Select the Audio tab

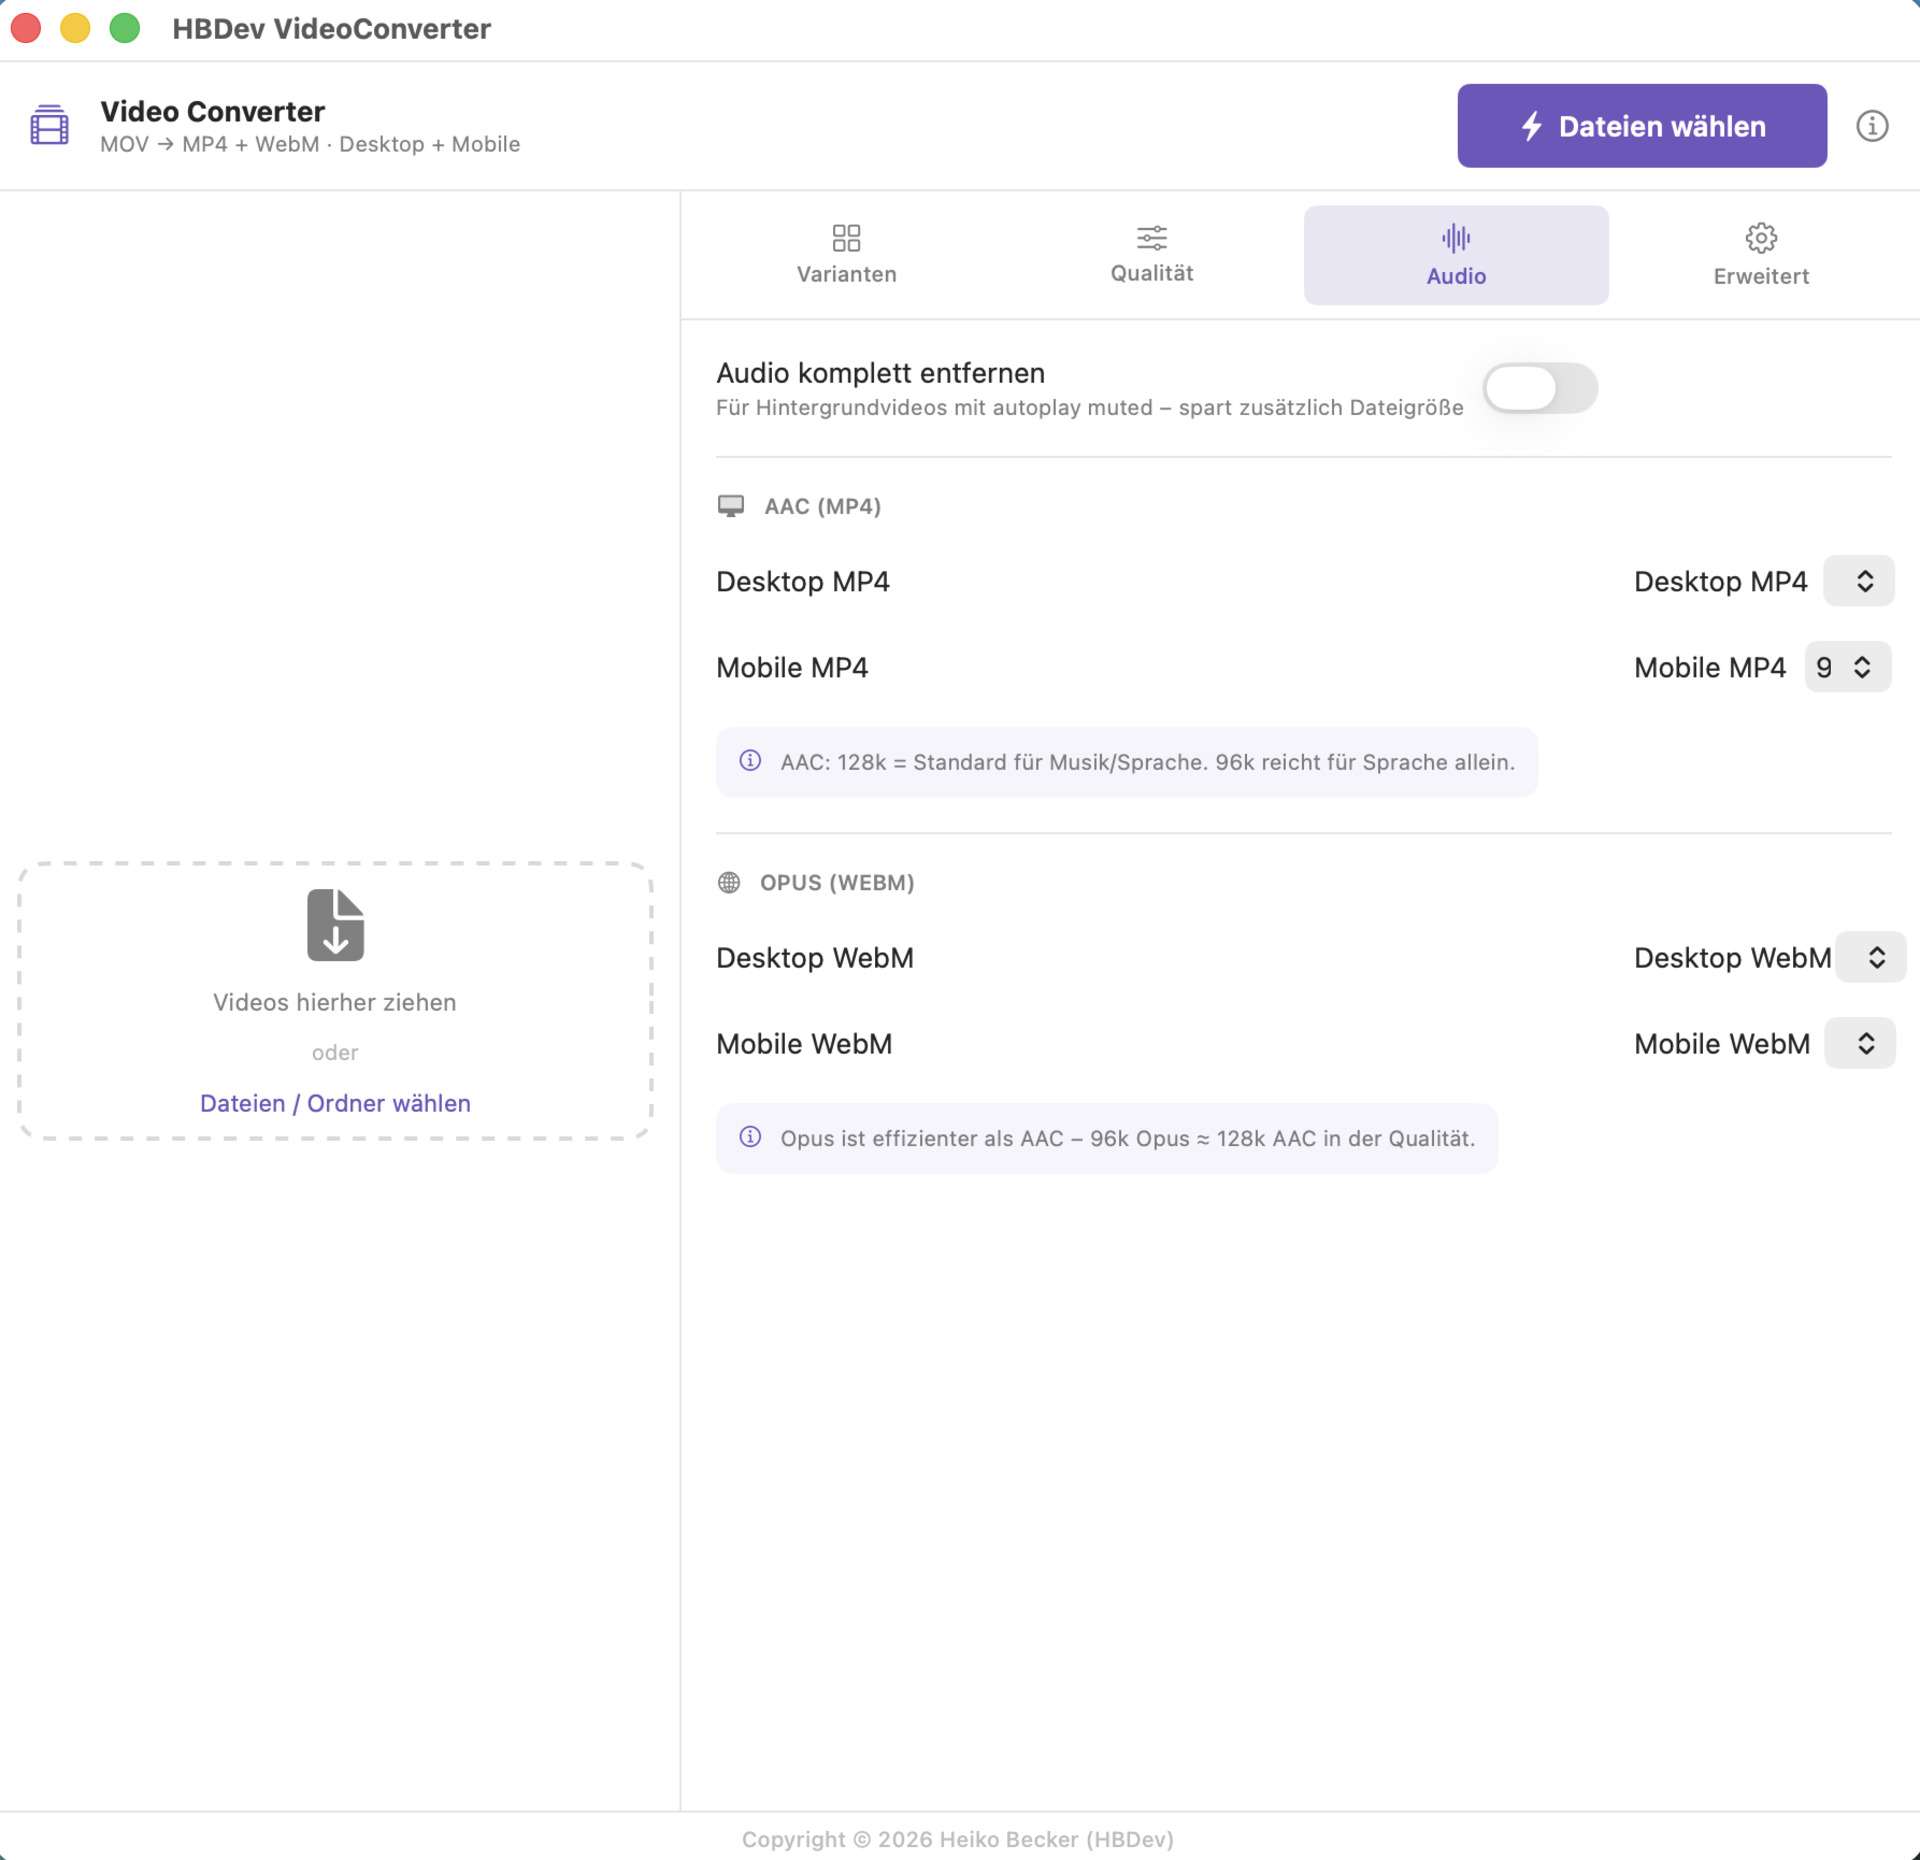click(x=1455, y=255)
